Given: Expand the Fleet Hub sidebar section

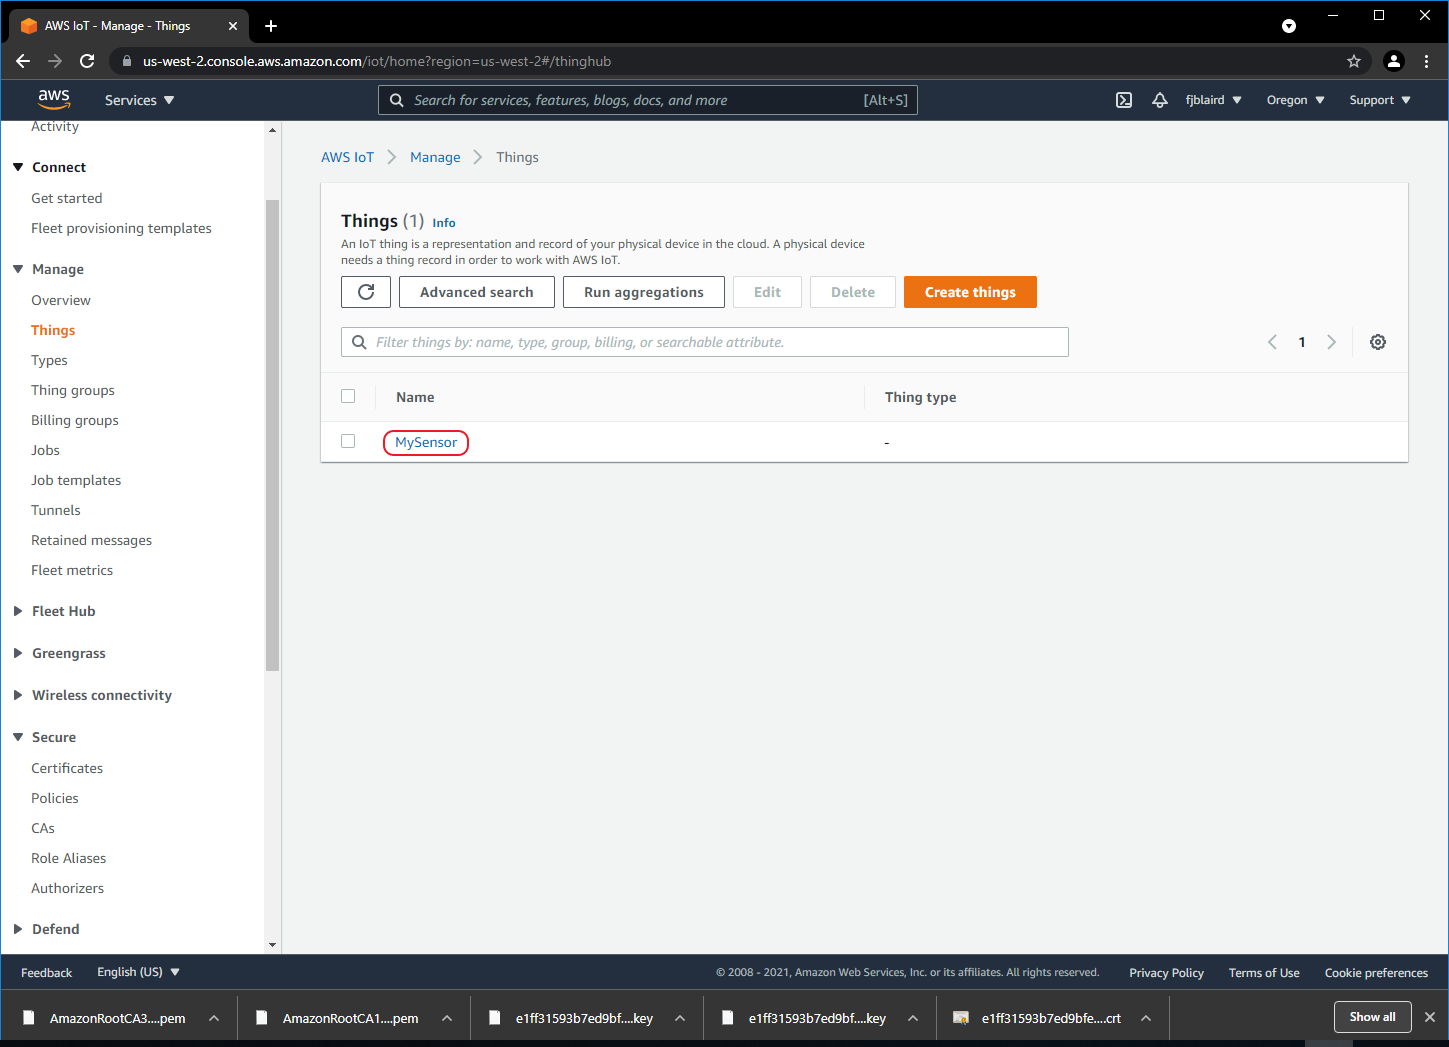Looking at the screenshot, I should (63, 611).
